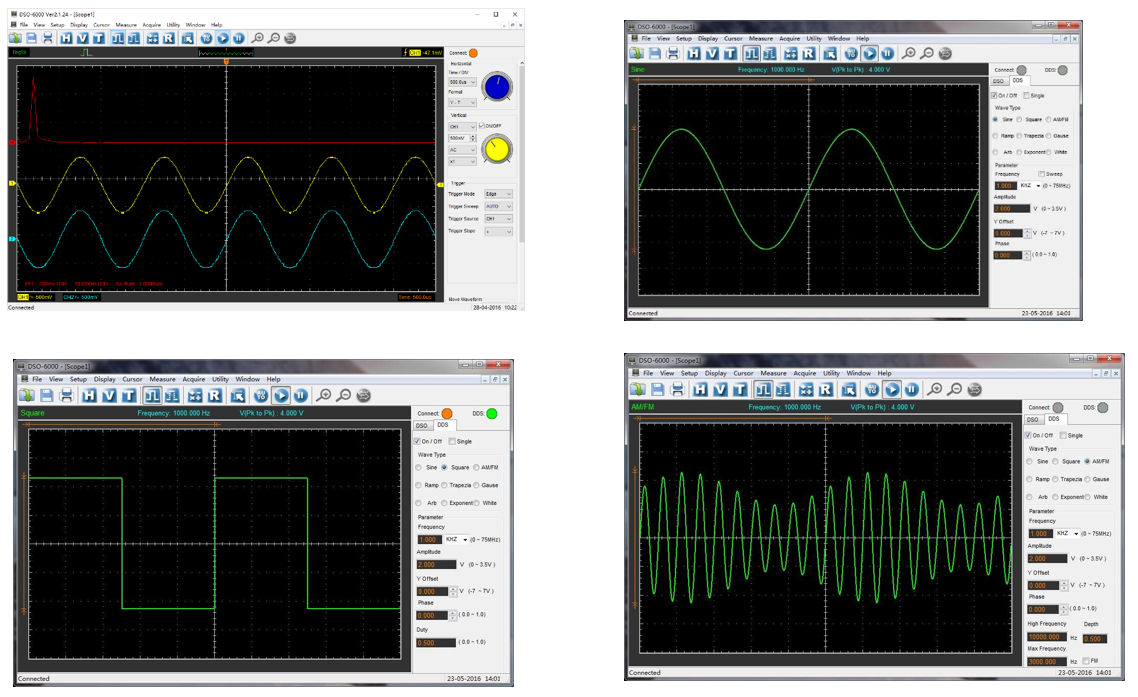Image resolution: width=1138 pixels, height=697 pixels.
Task: Click the save disk icon in Sine window toolbar
Action: pyautogui.click(x=656, y=53)
